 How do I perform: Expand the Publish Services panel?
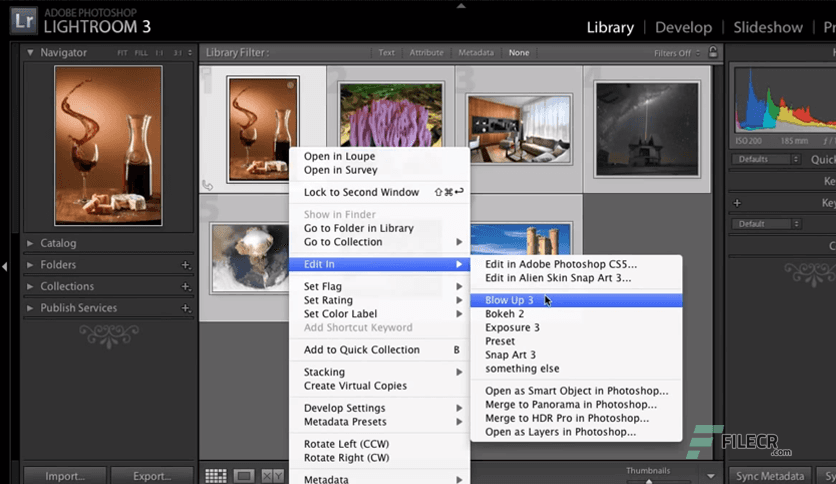pos(30,308)
